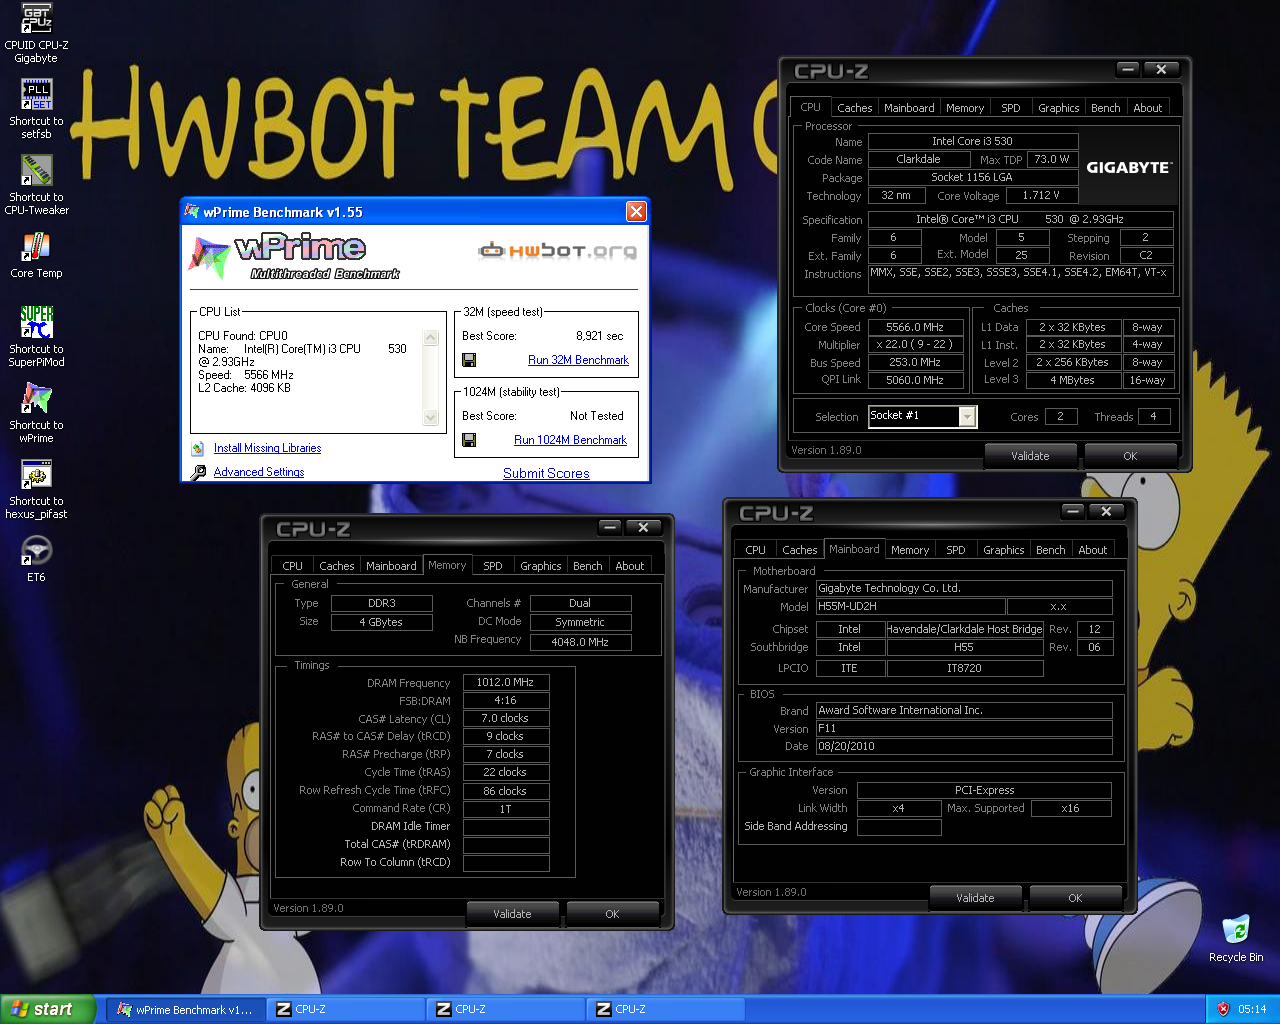Screen dimensions: 1280x1024
Task: Open Graphics tab in CPU-Z Memory window
Action: 540,566
